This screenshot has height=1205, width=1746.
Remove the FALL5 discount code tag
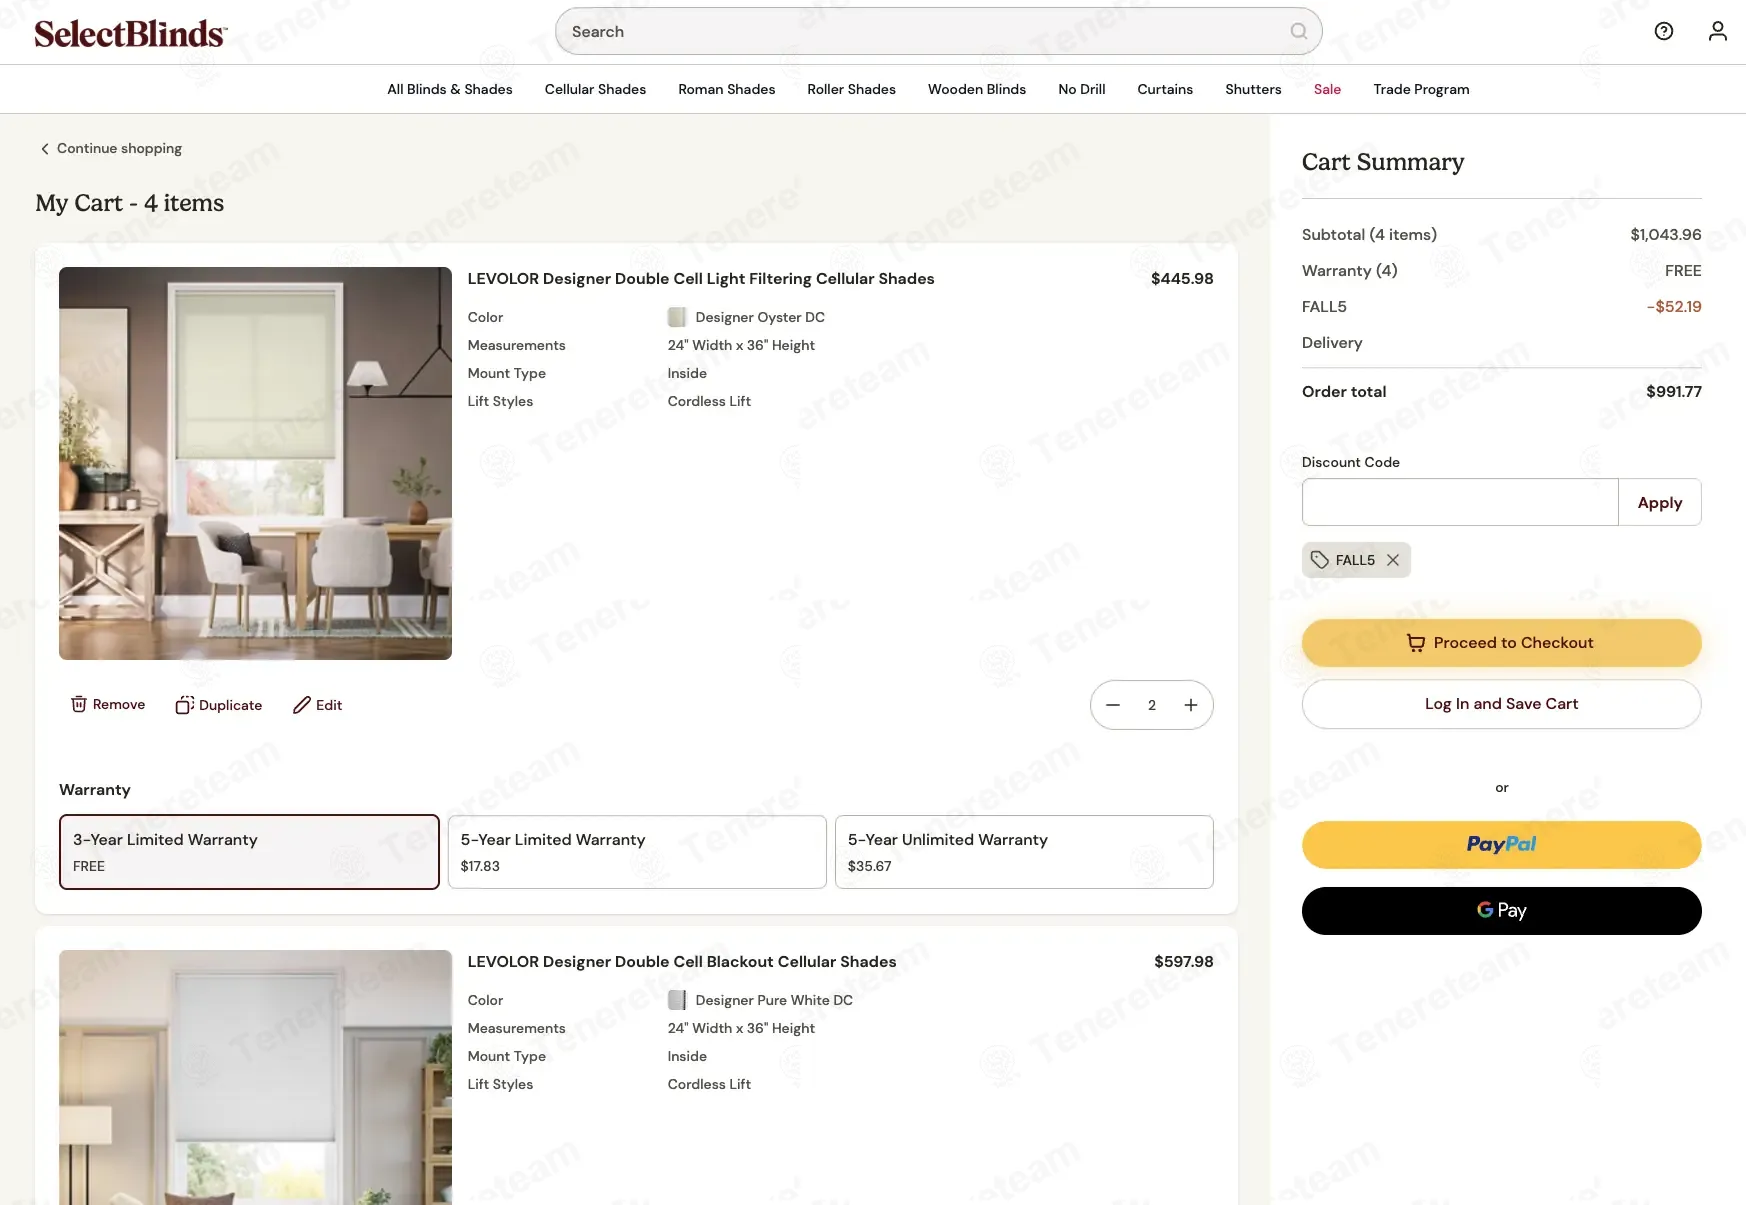point(1393,560)
